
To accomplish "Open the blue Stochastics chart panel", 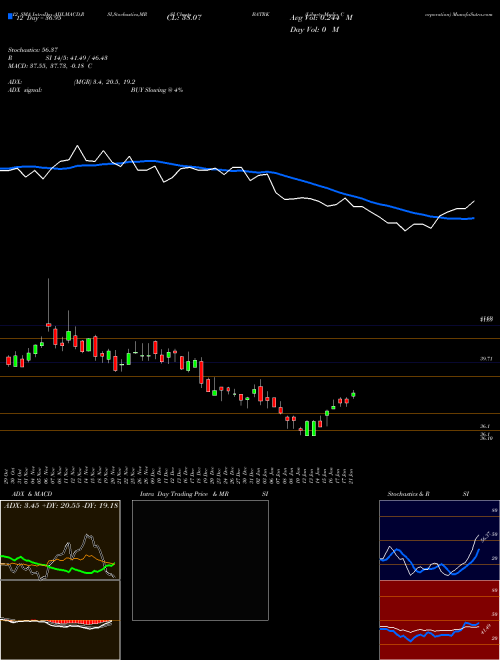I will 439,540.
